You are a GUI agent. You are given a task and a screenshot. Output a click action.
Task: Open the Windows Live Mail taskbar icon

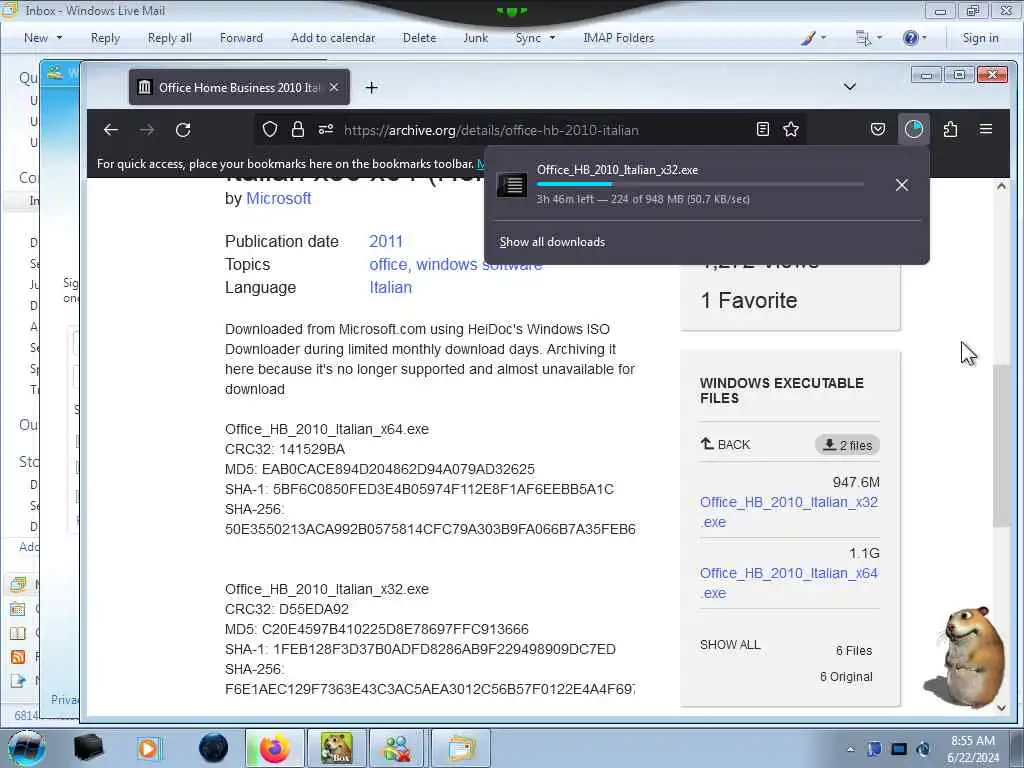coord(461,748)
